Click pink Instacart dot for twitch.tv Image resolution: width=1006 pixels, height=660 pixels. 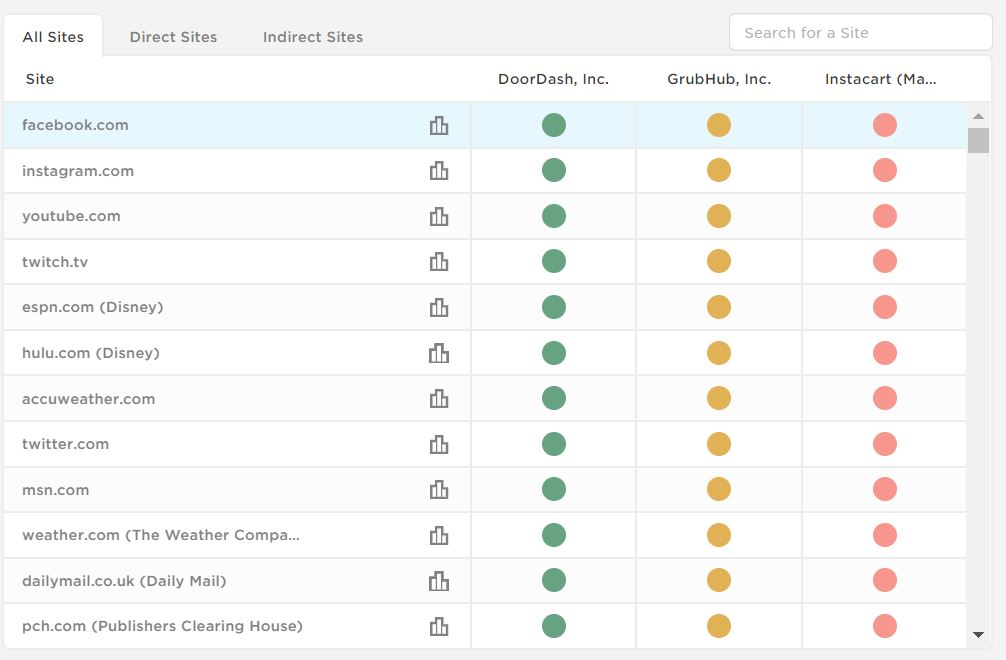tap(885, 262)
